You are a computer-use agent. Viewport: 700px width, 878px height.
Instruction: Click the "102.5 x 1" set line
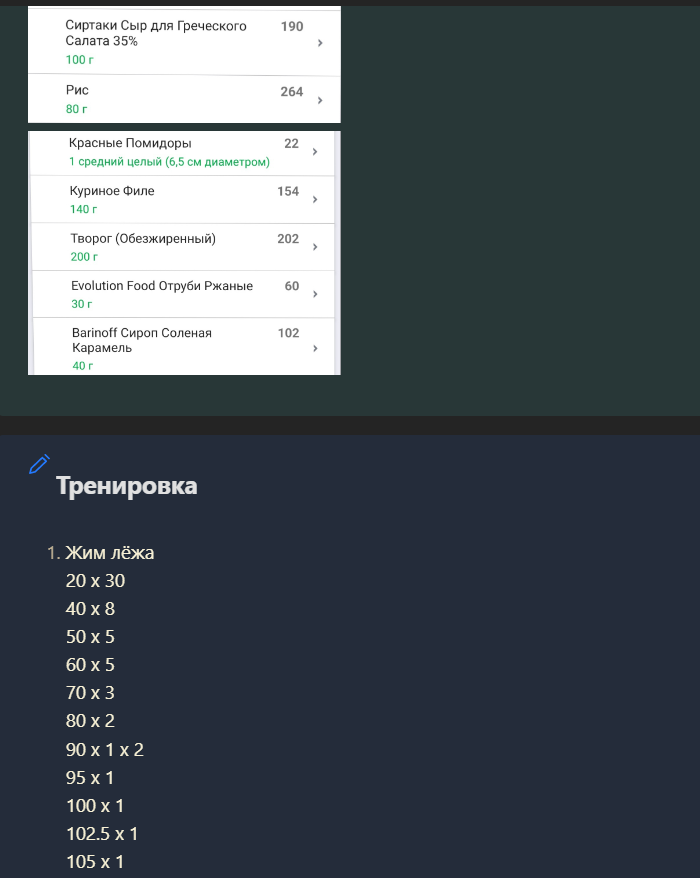tap(102, 834)
